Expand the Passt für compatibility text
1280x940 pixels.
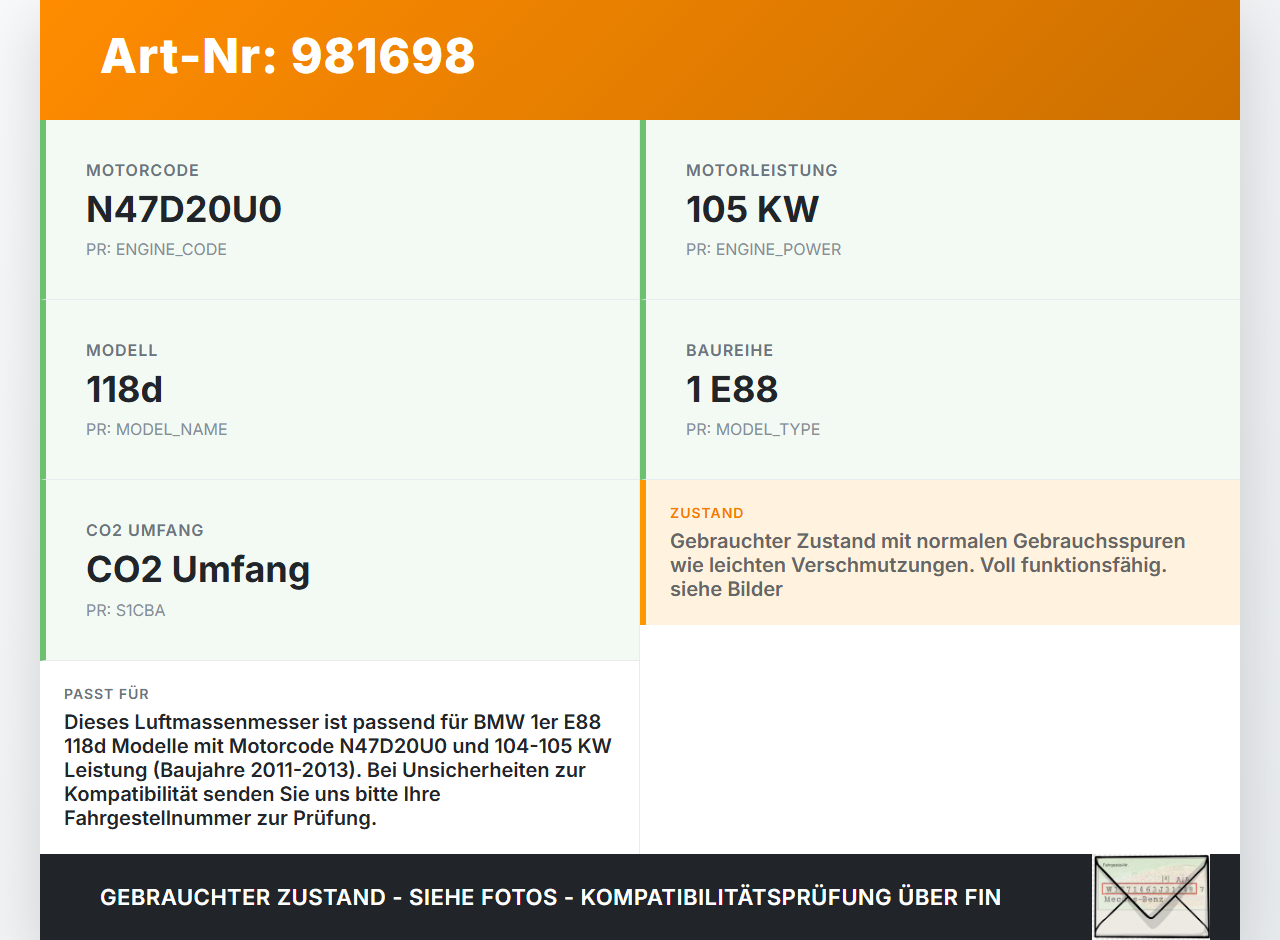point(337,769)
